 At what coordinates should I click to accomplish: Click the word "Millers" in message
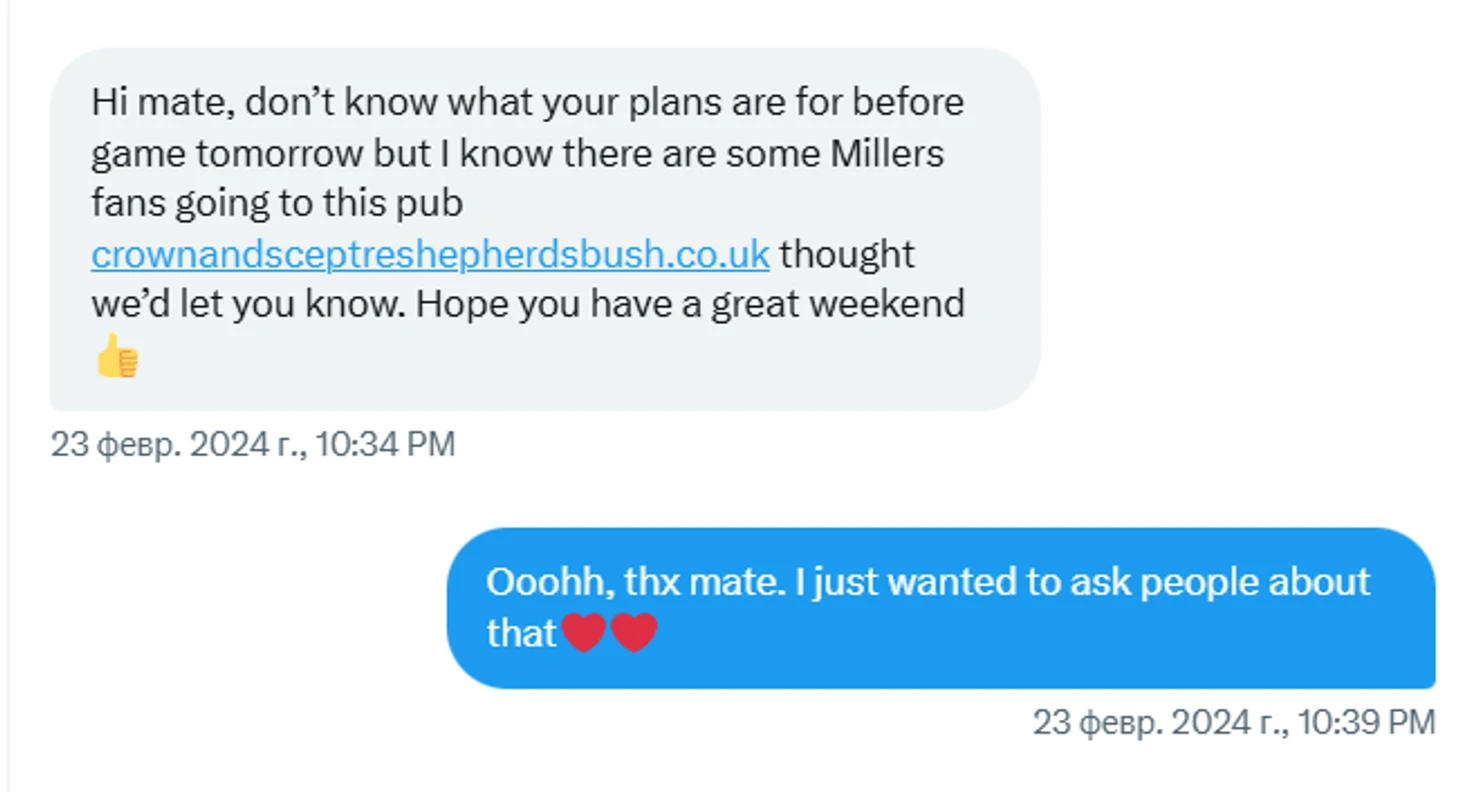[x=882, y=154]
